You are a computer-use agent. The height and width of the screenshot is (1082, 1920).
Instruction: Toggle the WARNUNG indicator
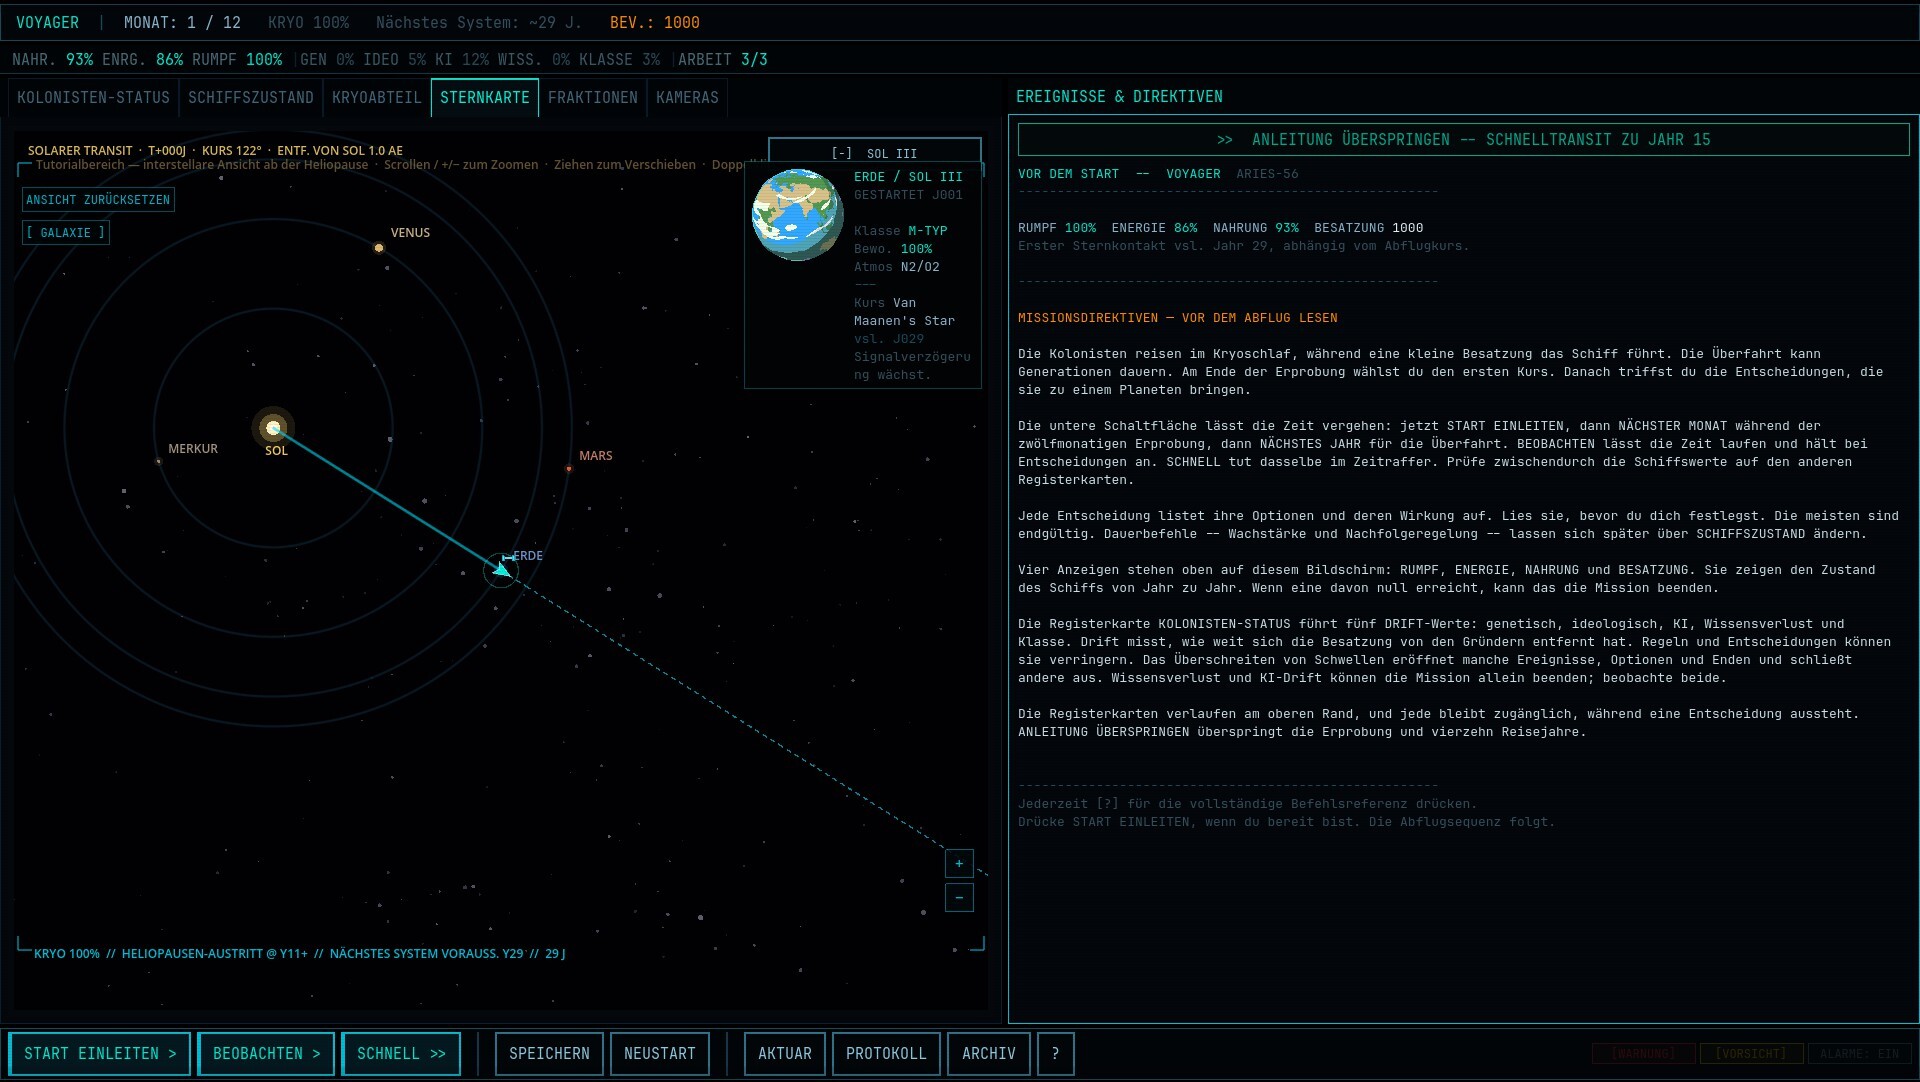point(1643,1053)
